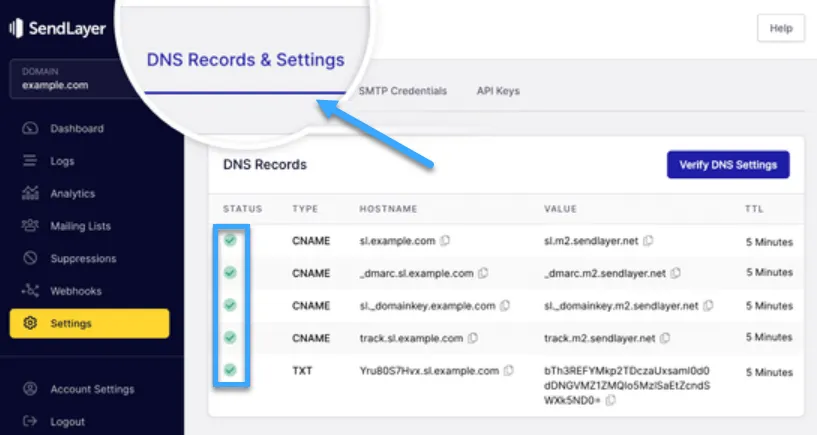817x435 pixels.
Task: Copy value sl.m2.sendlayer.net
Action: click(648, 241)
